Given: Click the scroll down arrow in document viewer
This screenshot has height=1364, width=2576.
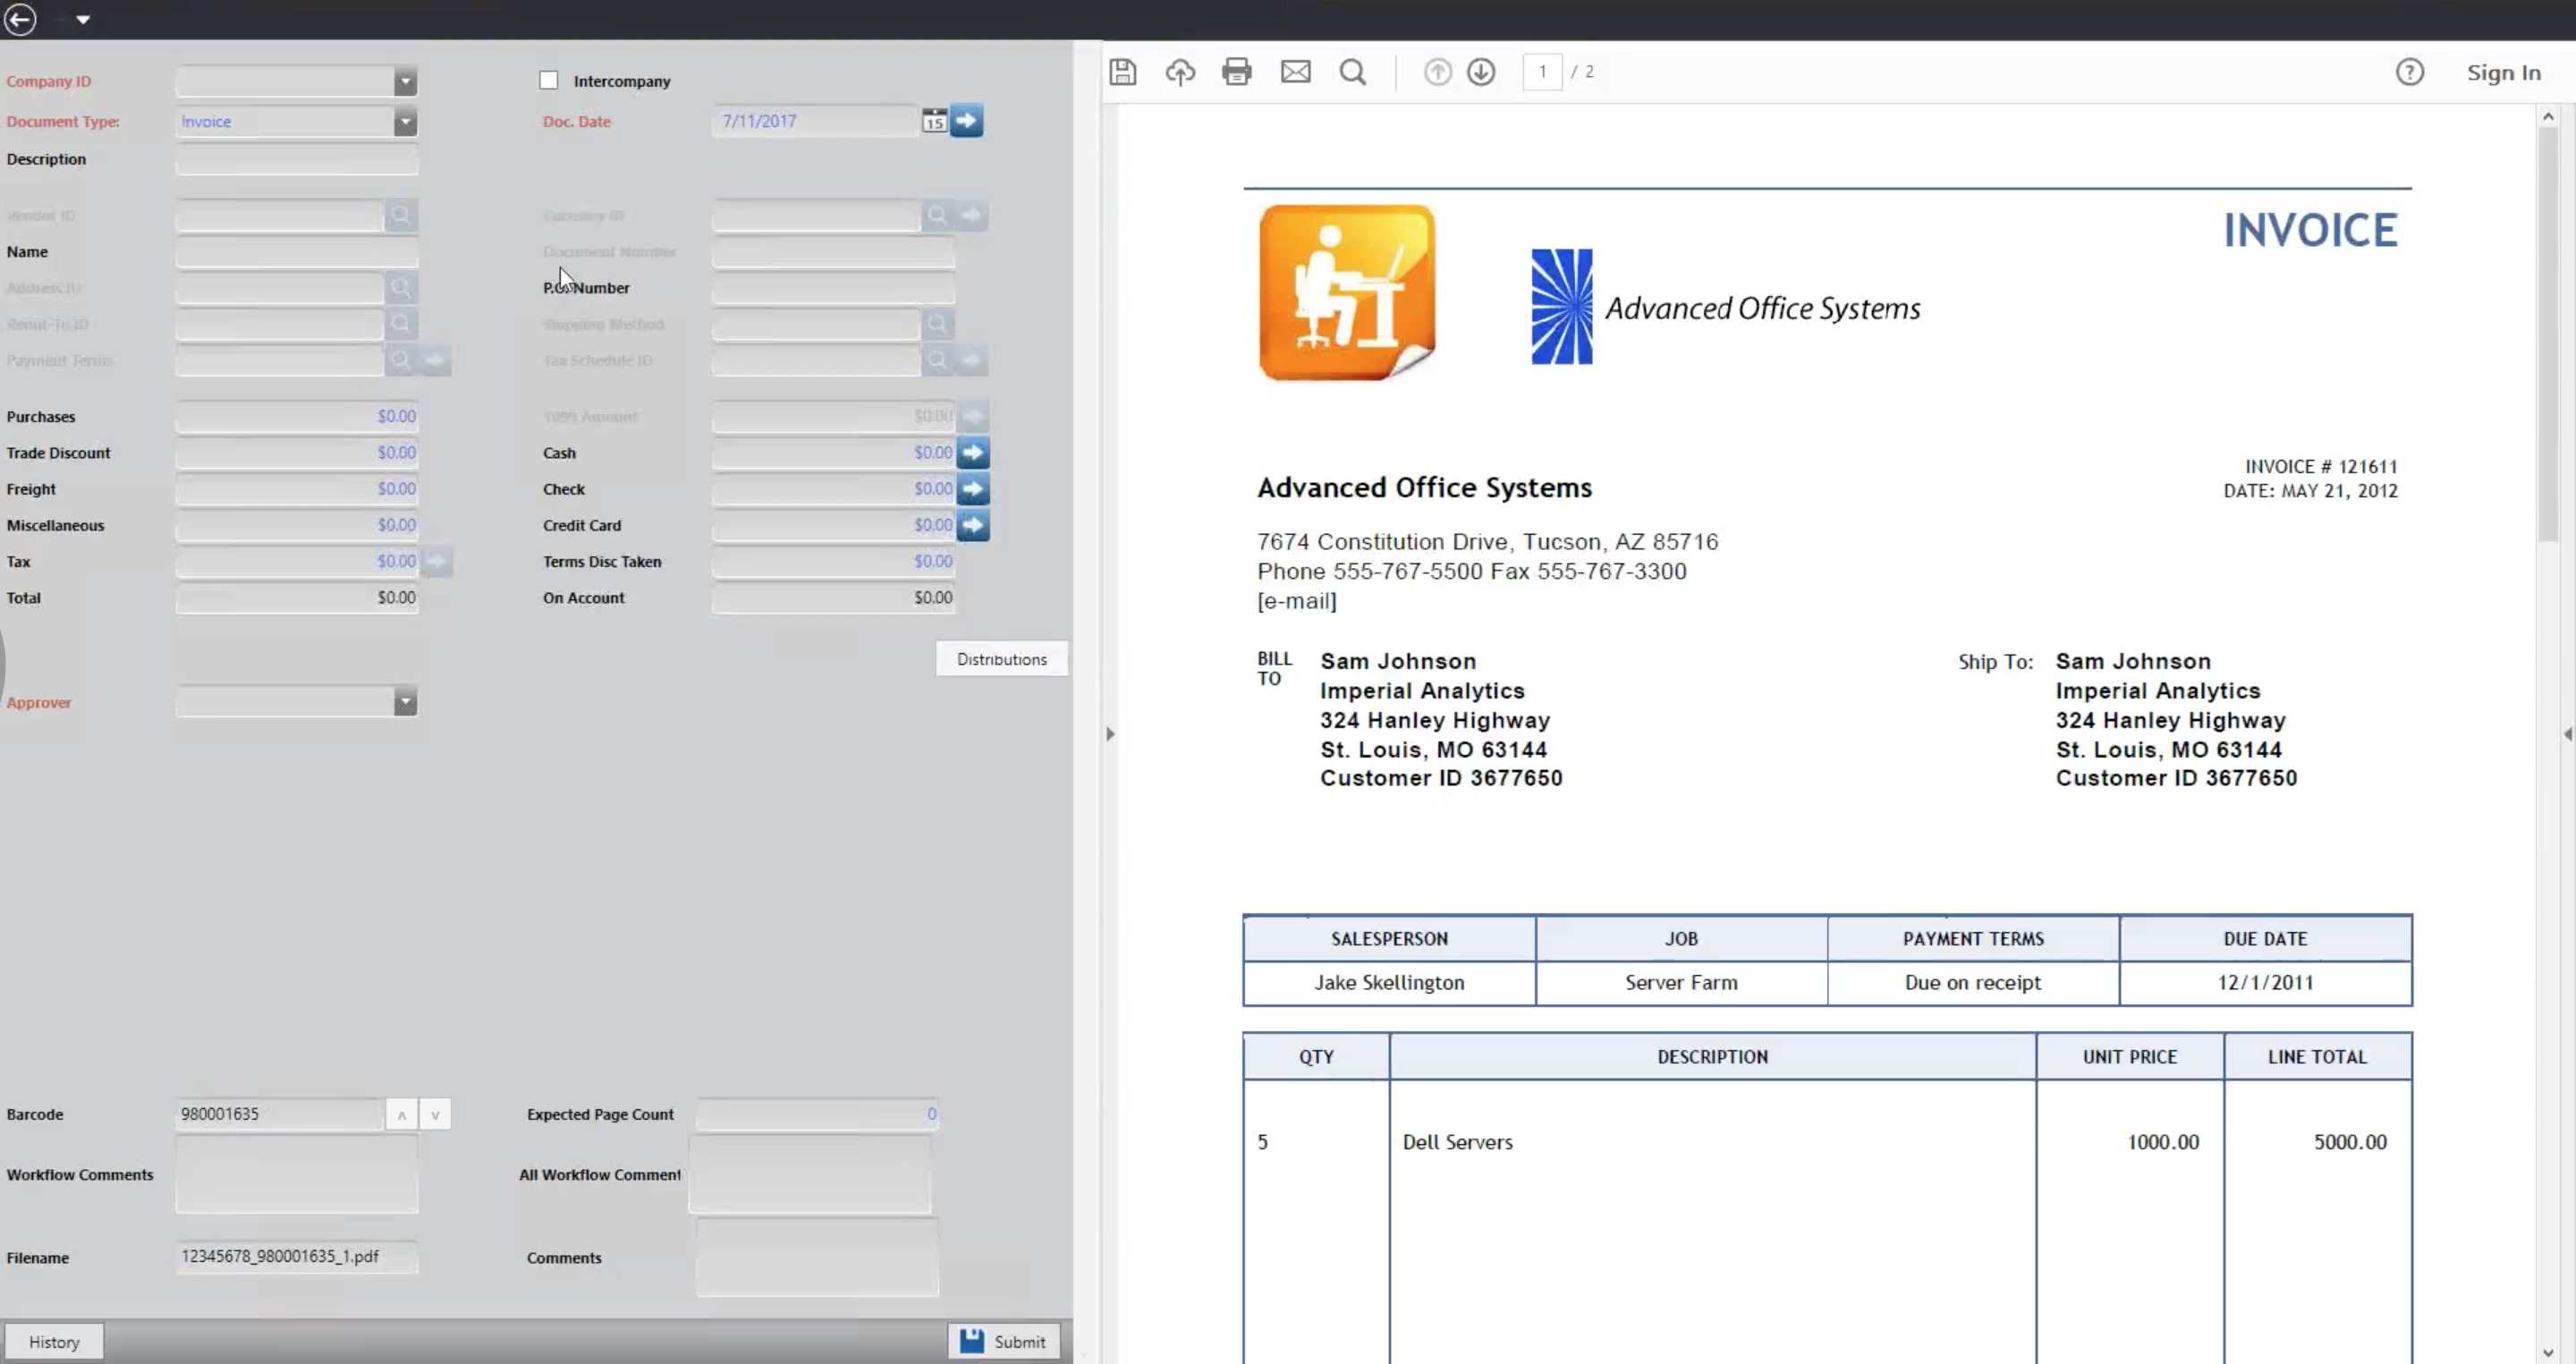Looking at the screenshot, I should coord(2547,1353).
